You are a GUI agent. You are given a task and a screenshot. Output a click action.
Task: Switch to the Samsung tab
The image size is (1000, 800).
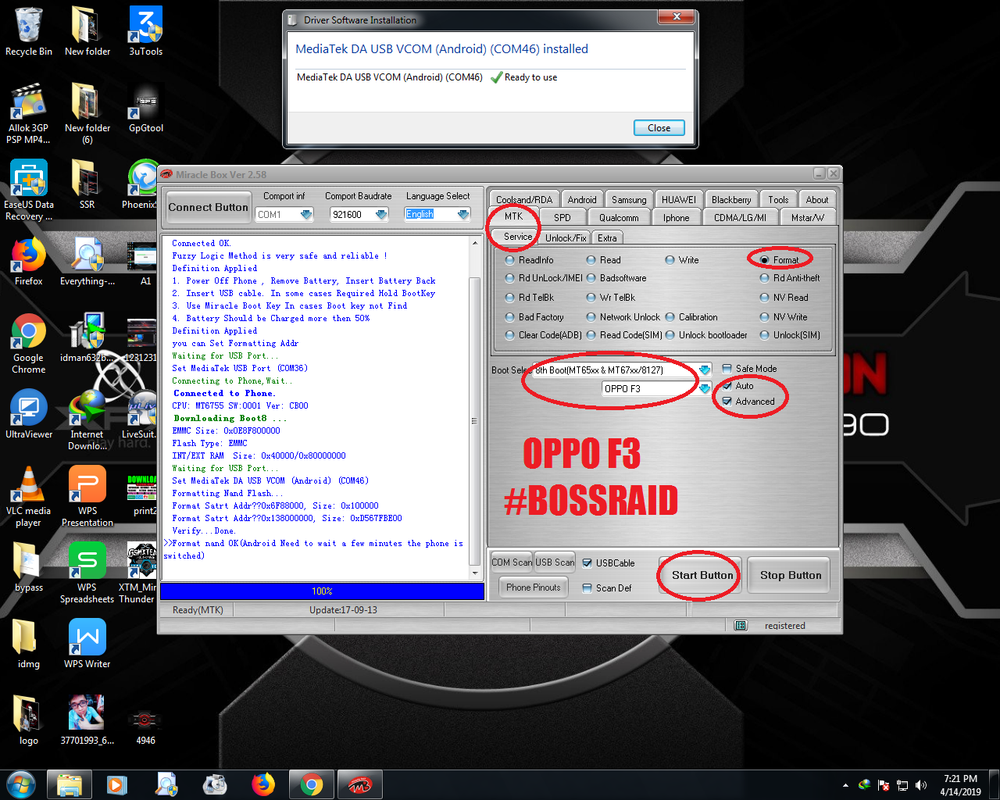click(629, 200)
